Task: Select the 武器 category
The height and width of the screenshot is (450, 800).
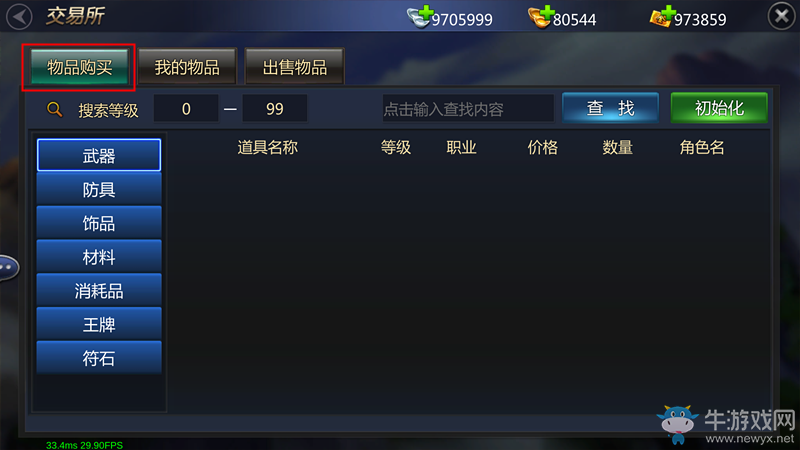Action: point(99,155)
